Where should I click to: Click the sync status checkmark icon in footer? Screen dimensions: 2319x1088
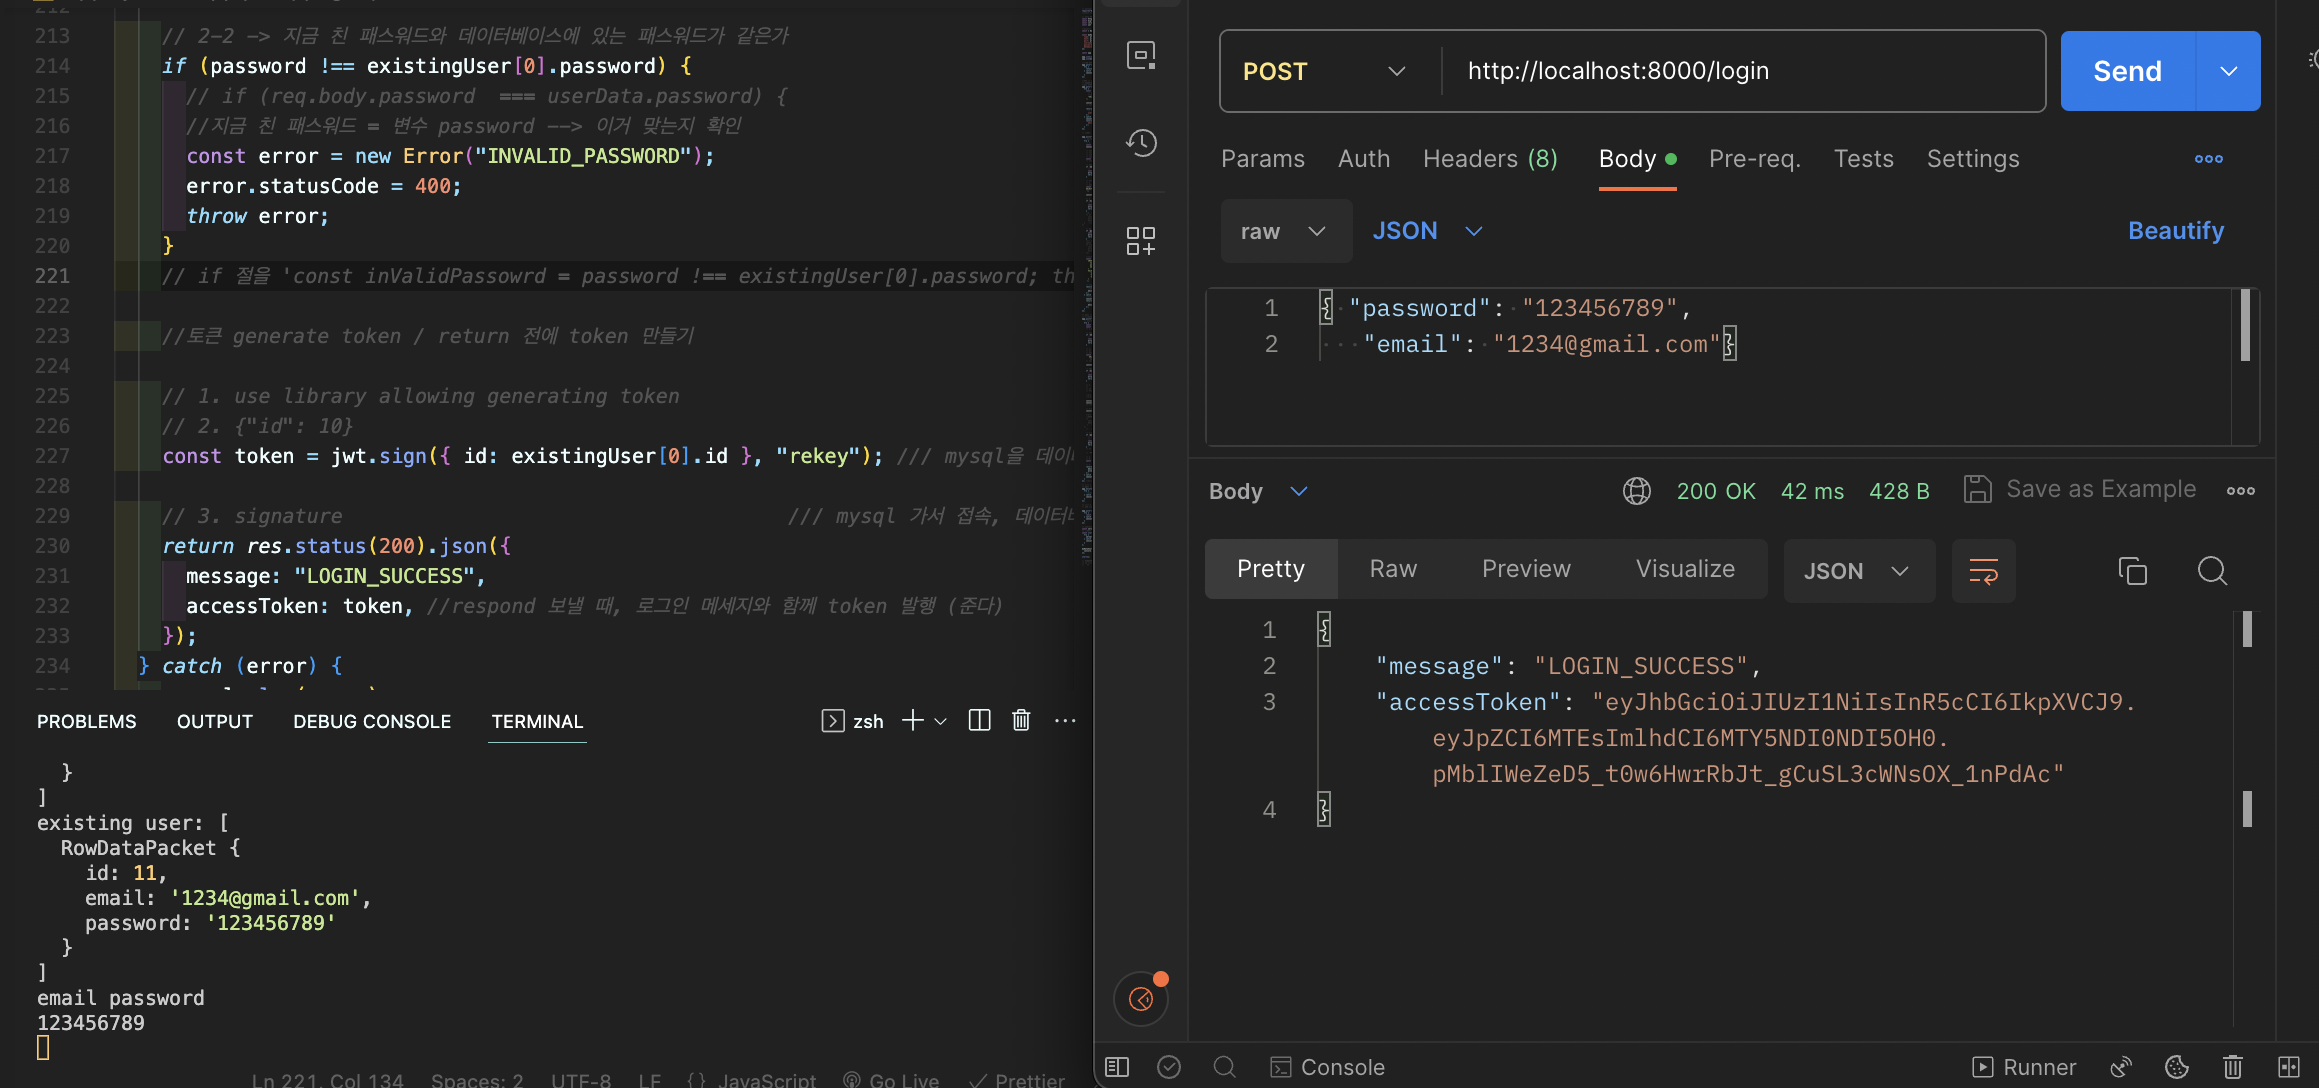(1169, 1067)
